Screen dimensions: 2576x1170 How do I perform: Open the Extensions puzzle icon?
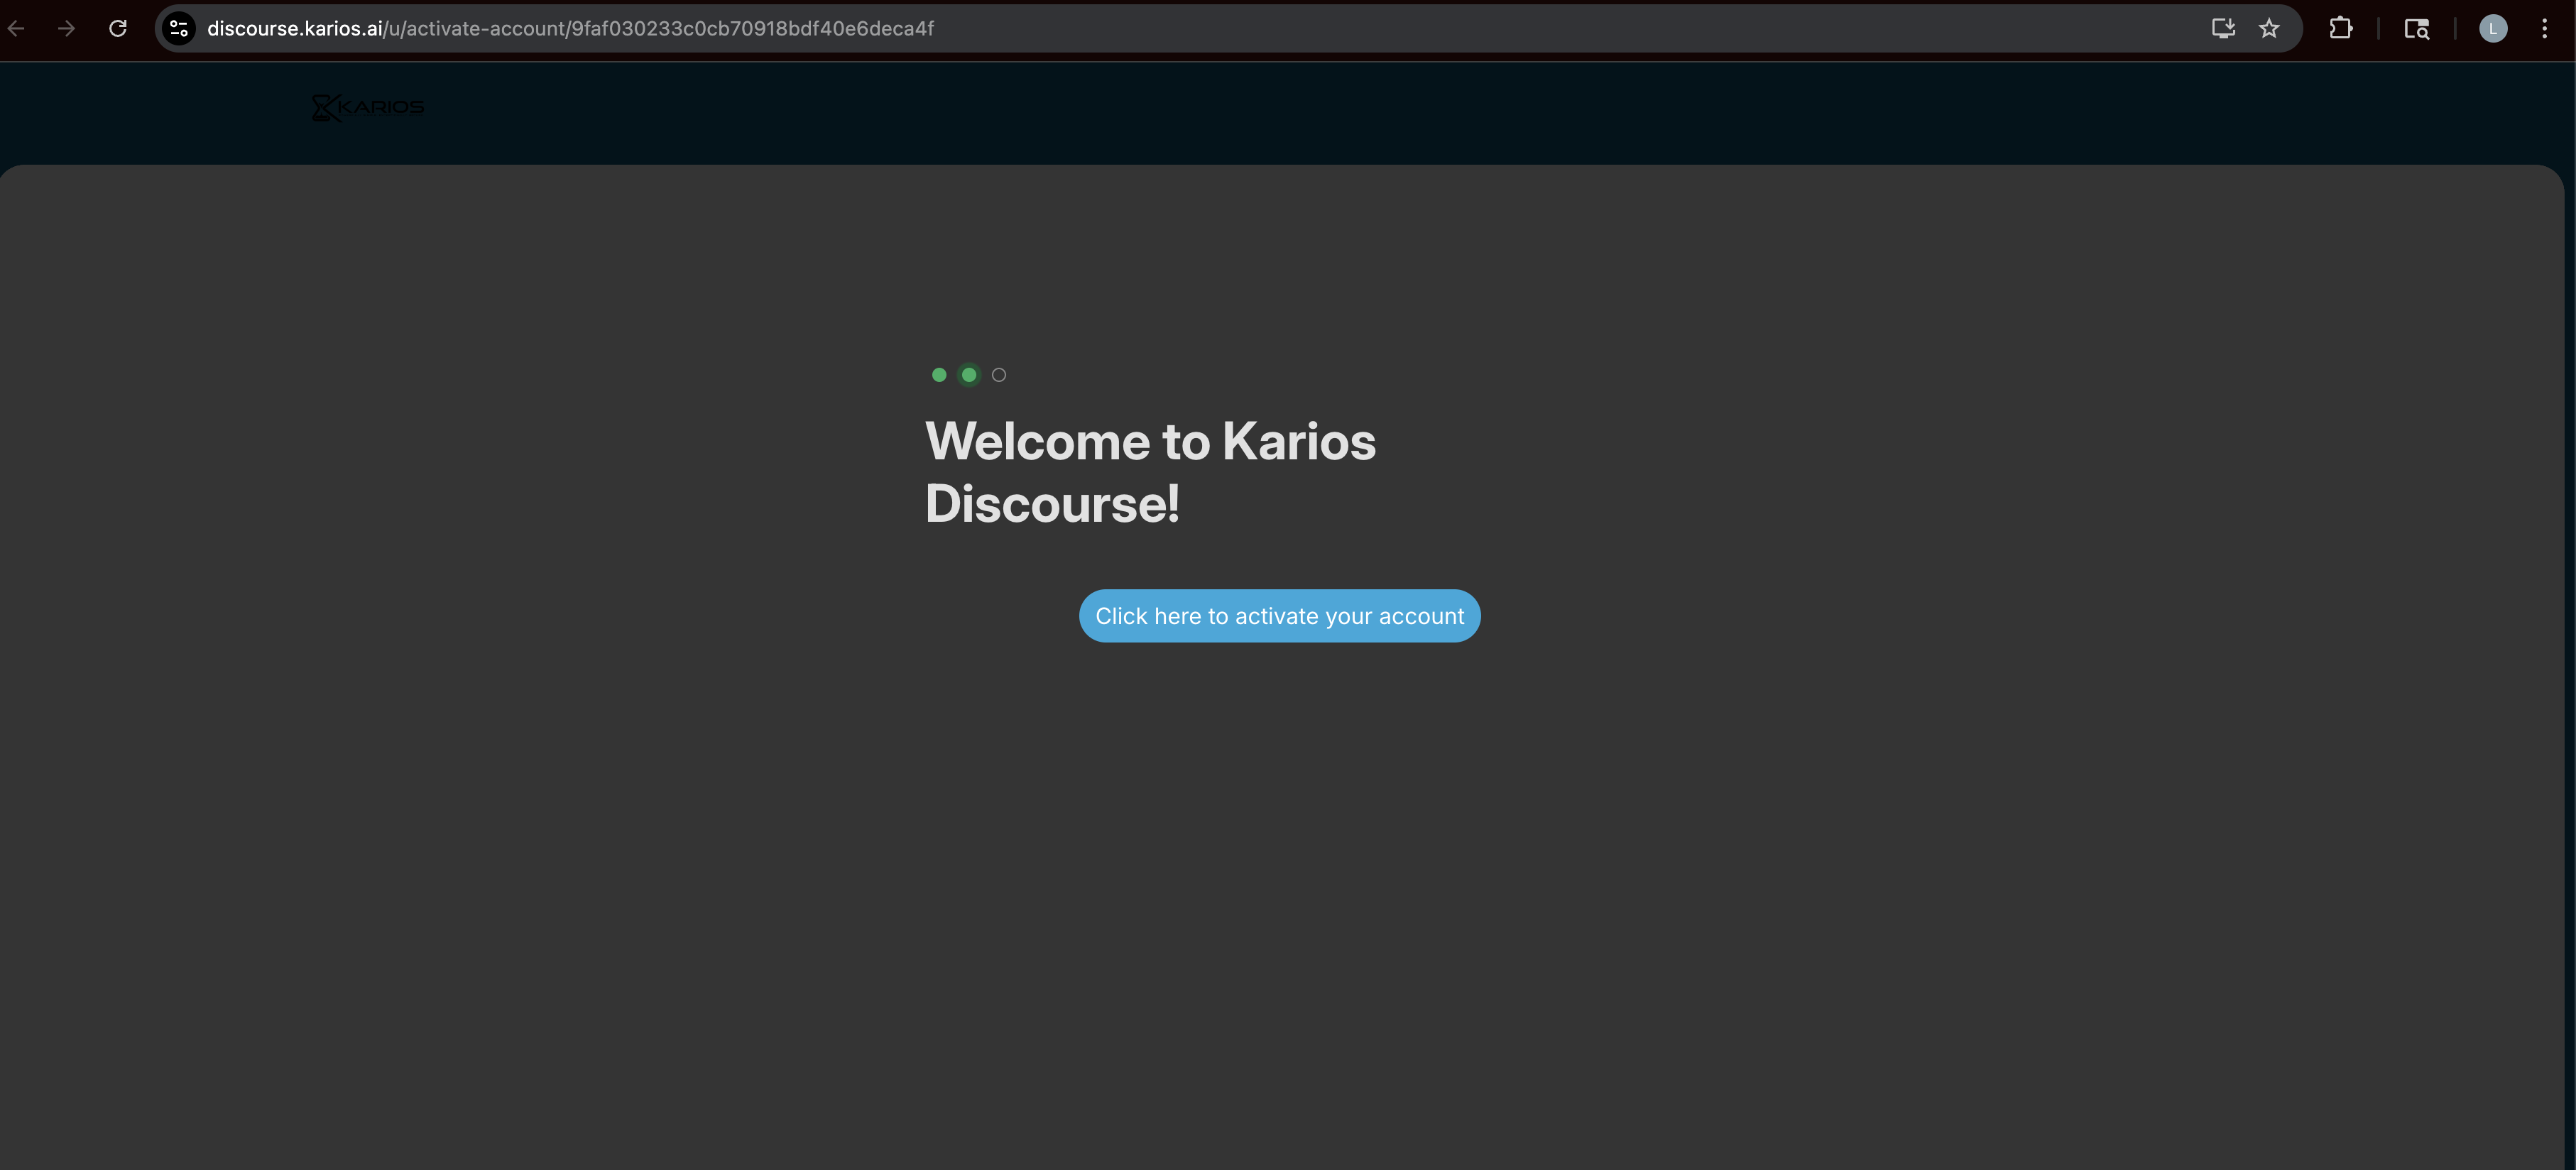pos(2340,28)
